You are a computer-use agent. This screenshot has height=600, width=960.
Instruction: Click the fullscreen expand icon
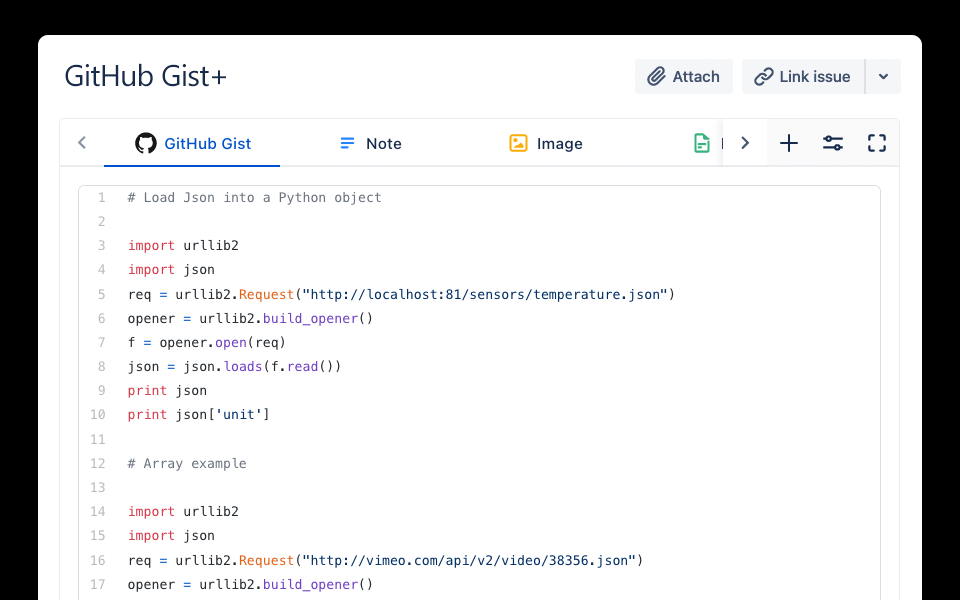coord(876,143)
